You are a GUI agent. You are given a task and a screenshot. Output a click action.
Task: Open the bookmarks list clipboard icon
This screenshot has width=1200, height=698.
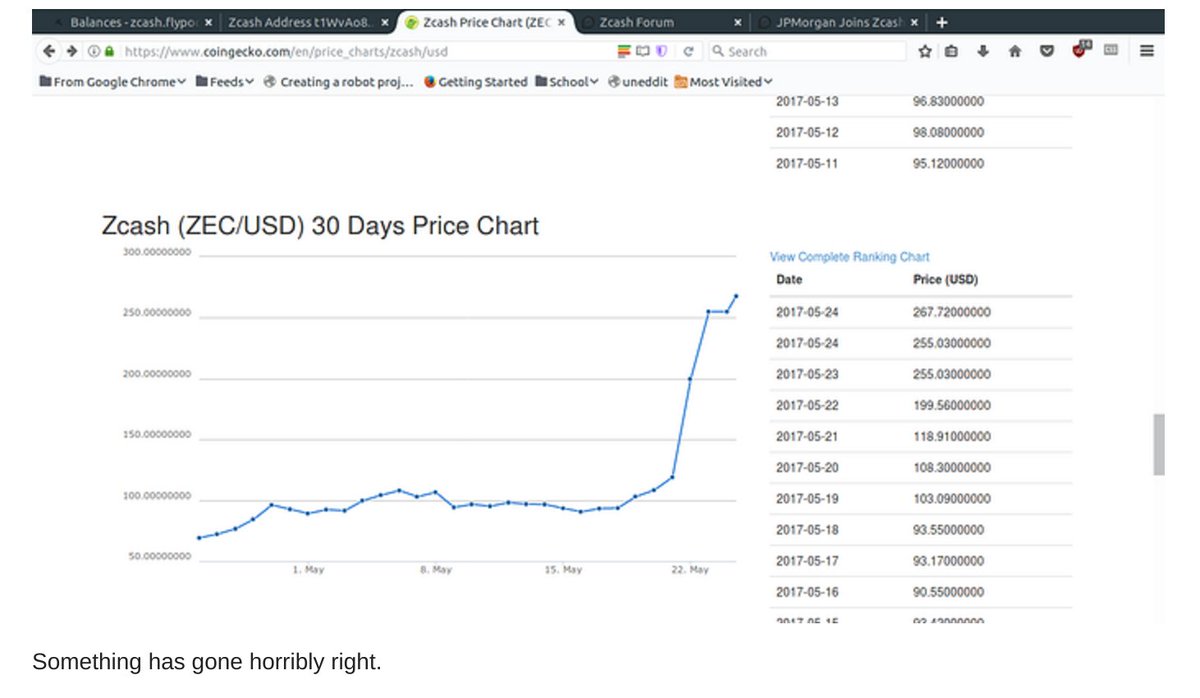[x=951, y=51]
